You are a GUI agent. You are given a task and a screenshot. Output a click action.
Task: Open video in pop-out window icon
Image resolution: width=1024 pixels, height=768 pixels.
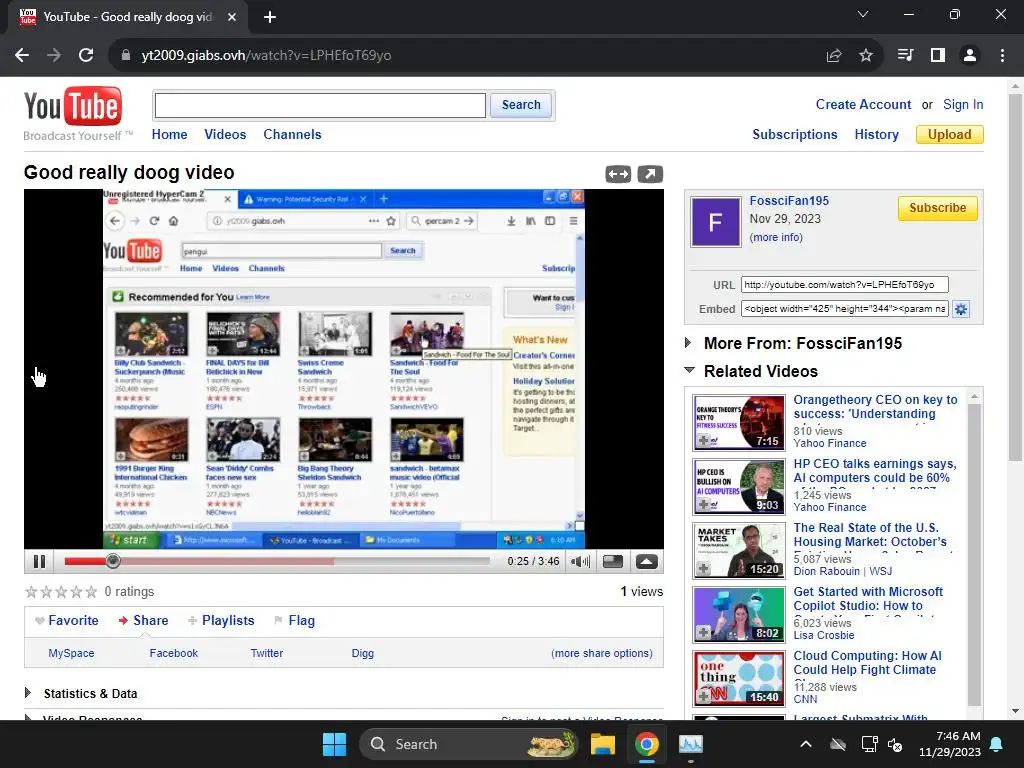pos(650,174)
